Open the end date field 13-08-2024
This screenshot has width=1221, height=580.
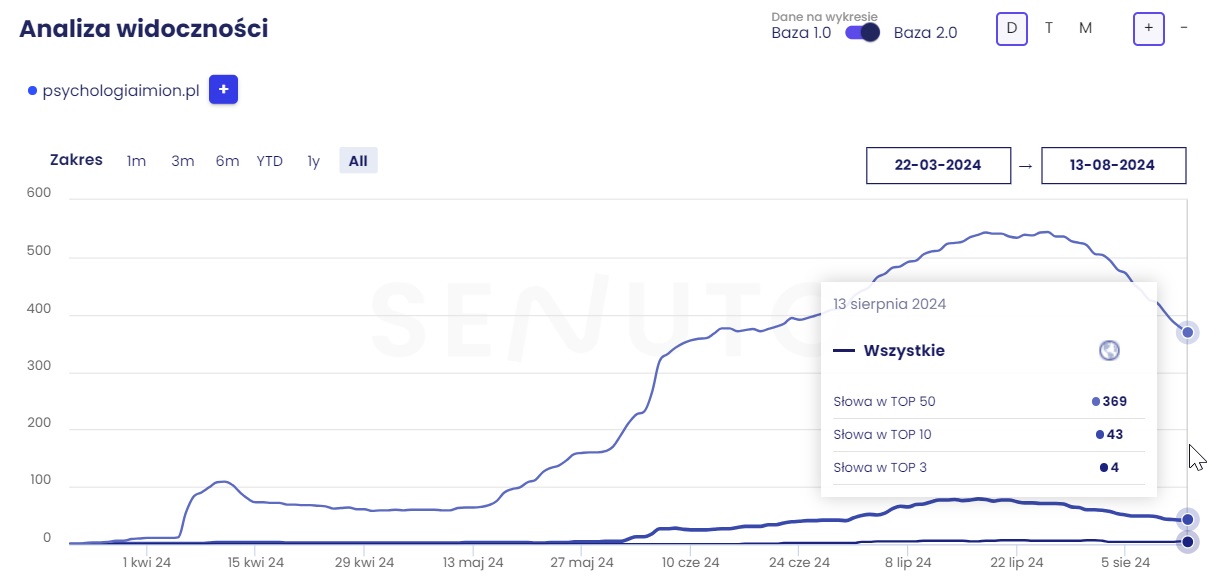tap(1113, 165)
